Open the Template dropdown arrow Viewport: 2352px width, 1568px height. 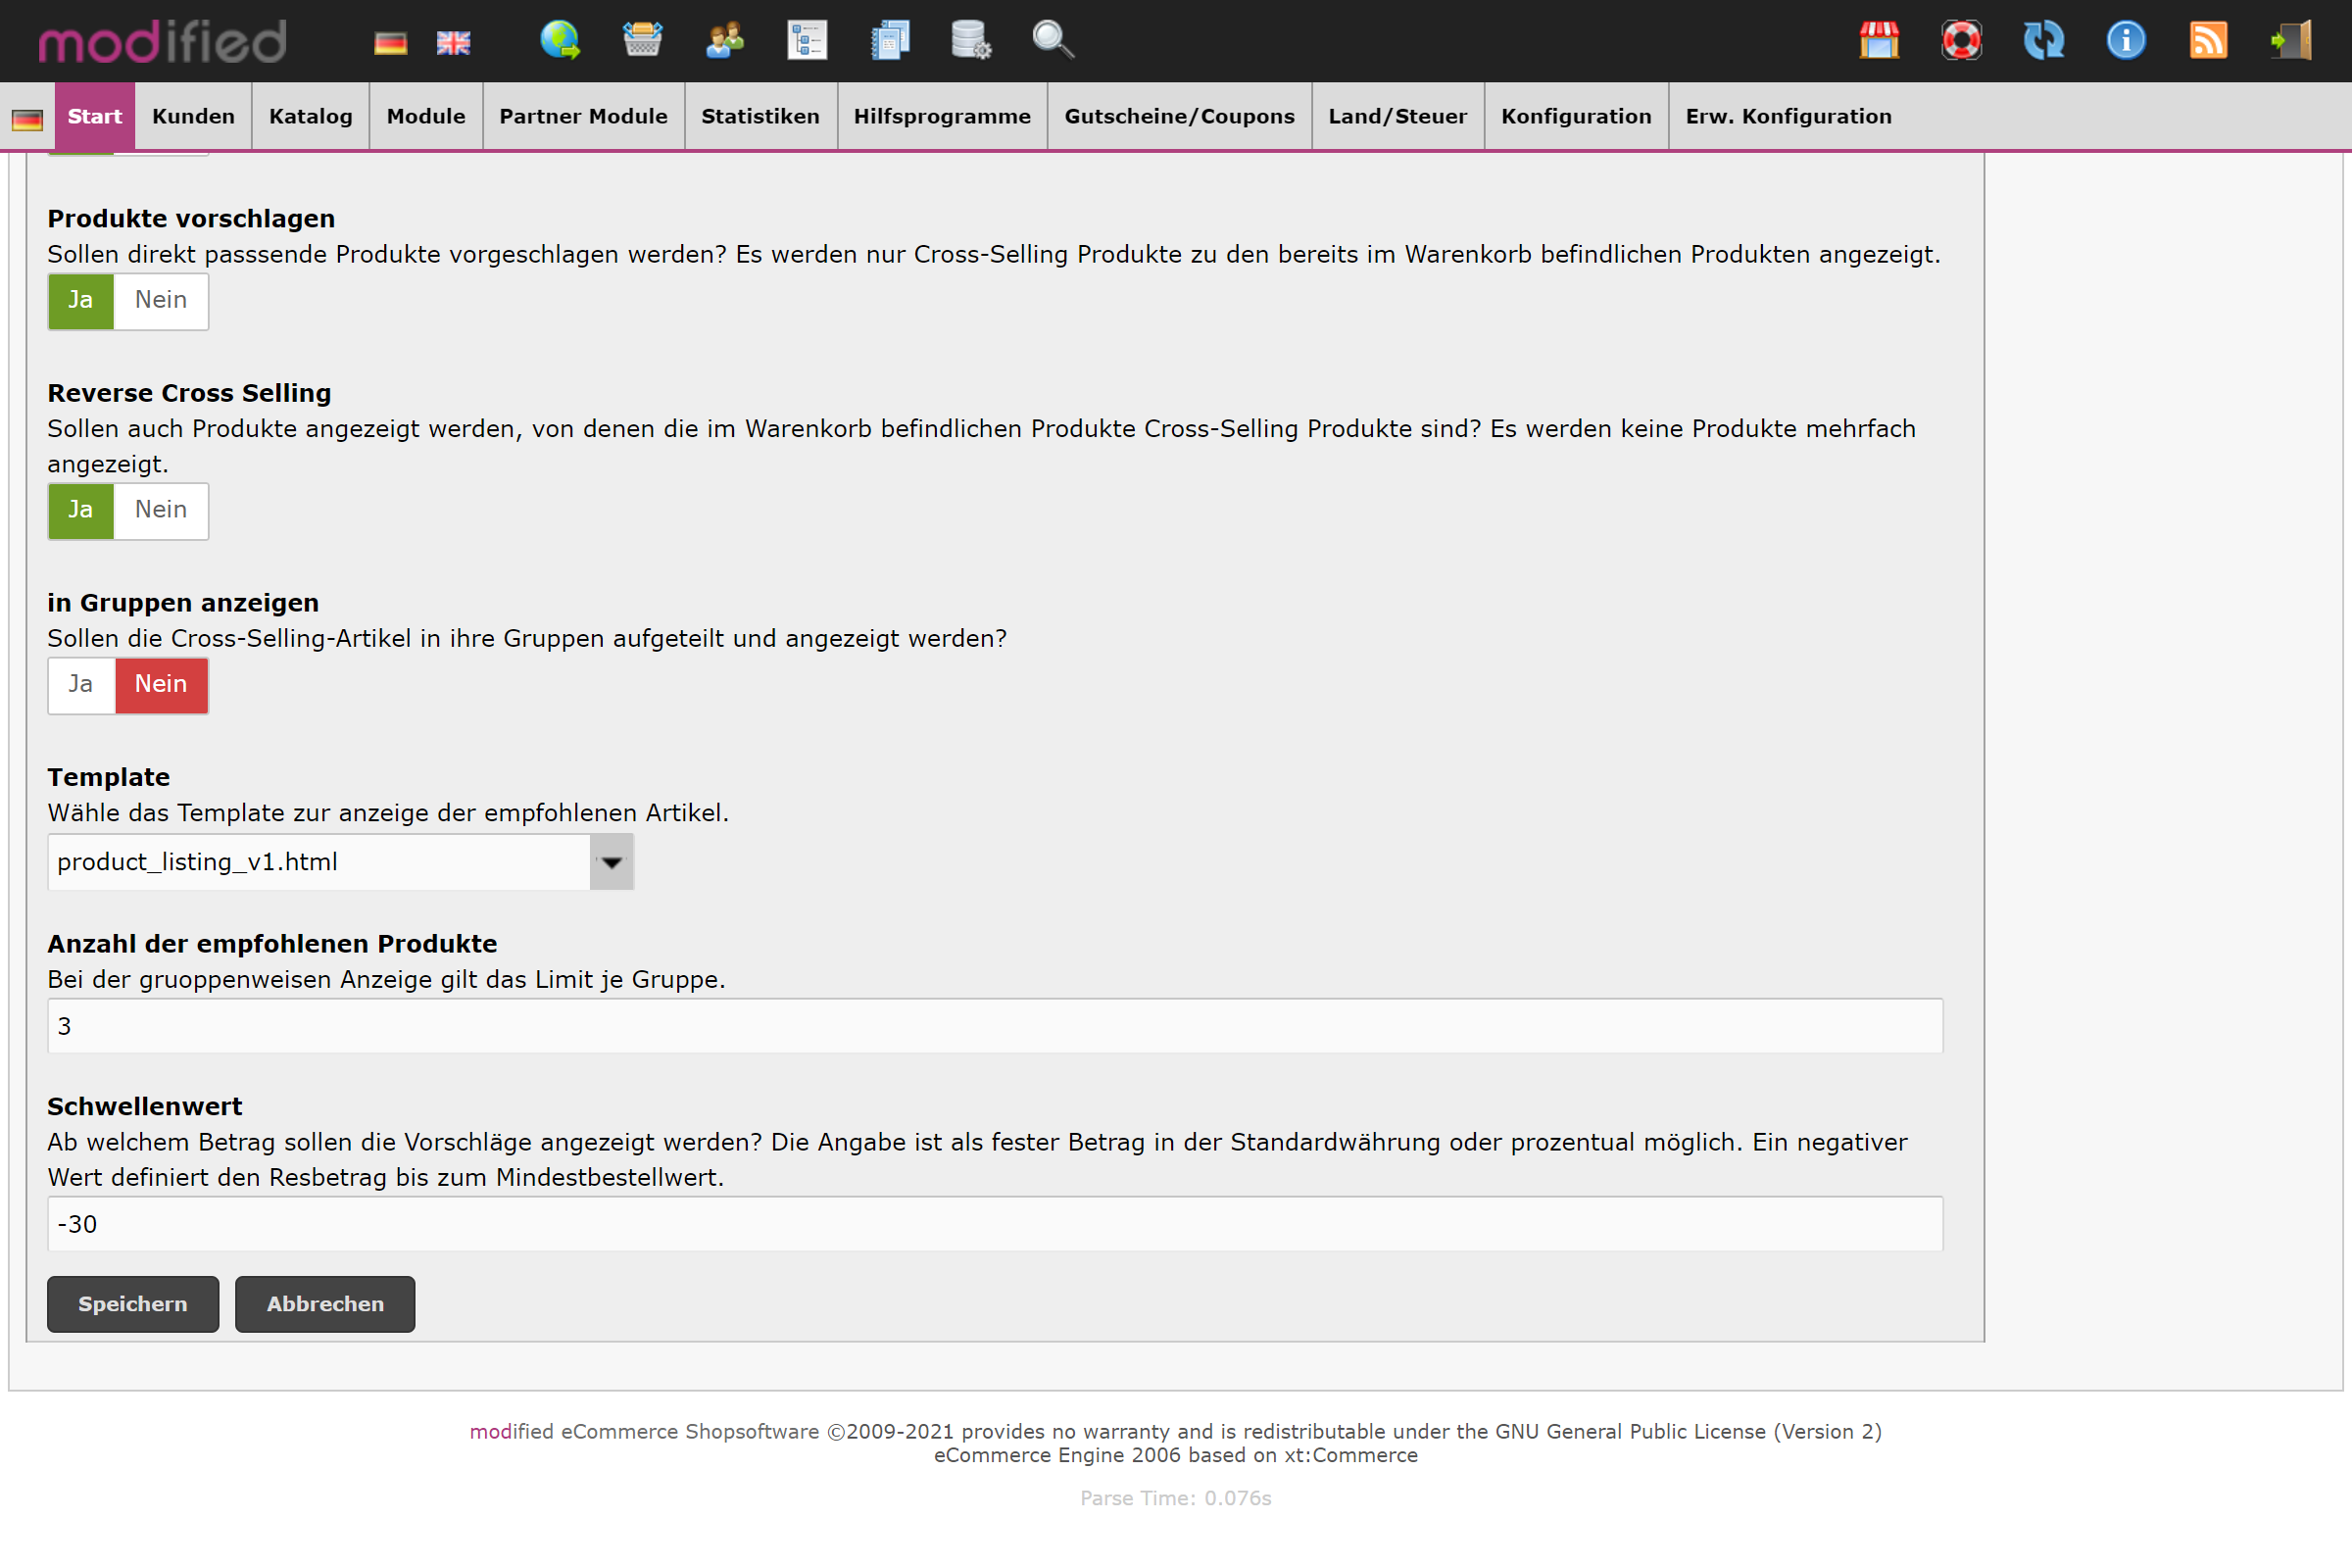tap(611, 862)
